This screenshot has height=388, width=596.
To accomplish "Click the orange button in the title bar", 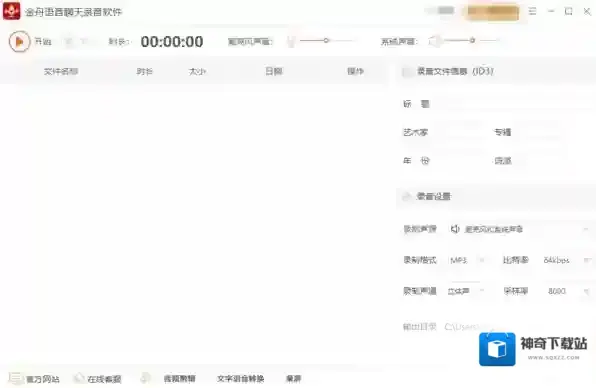I will pyautogui.click(x=493, y=12).
